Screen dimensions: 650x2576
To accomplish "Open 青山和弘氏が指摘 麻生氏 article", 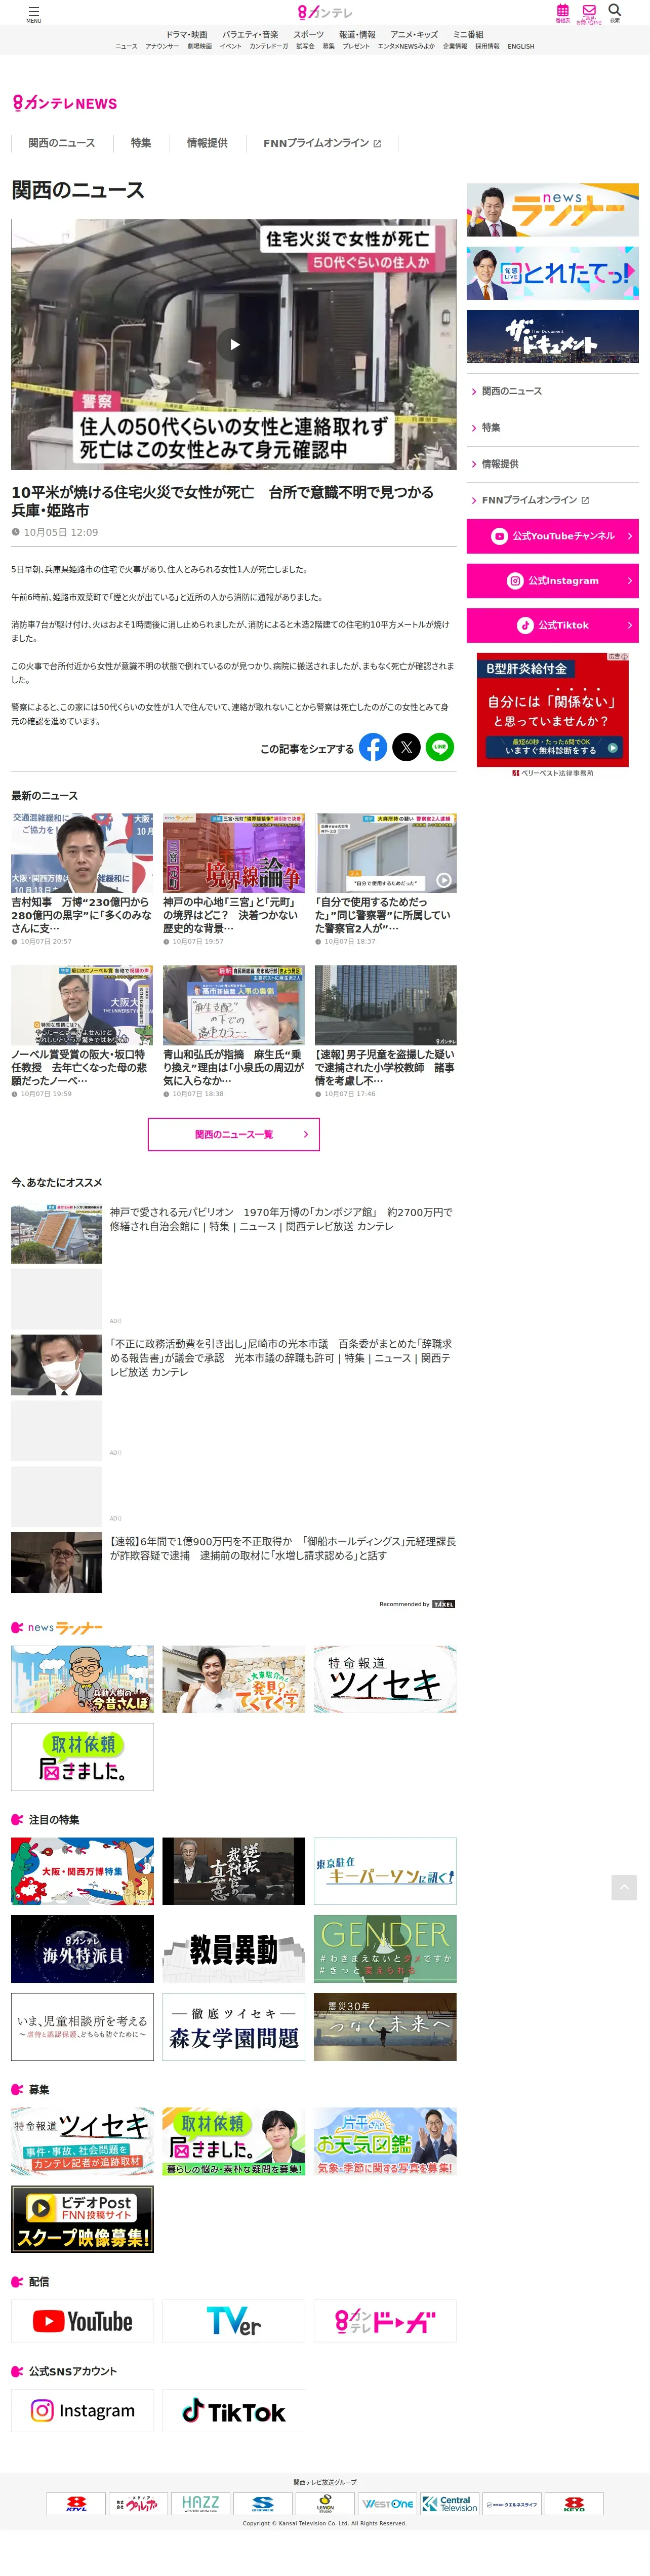I will [x=234, y=1032].
